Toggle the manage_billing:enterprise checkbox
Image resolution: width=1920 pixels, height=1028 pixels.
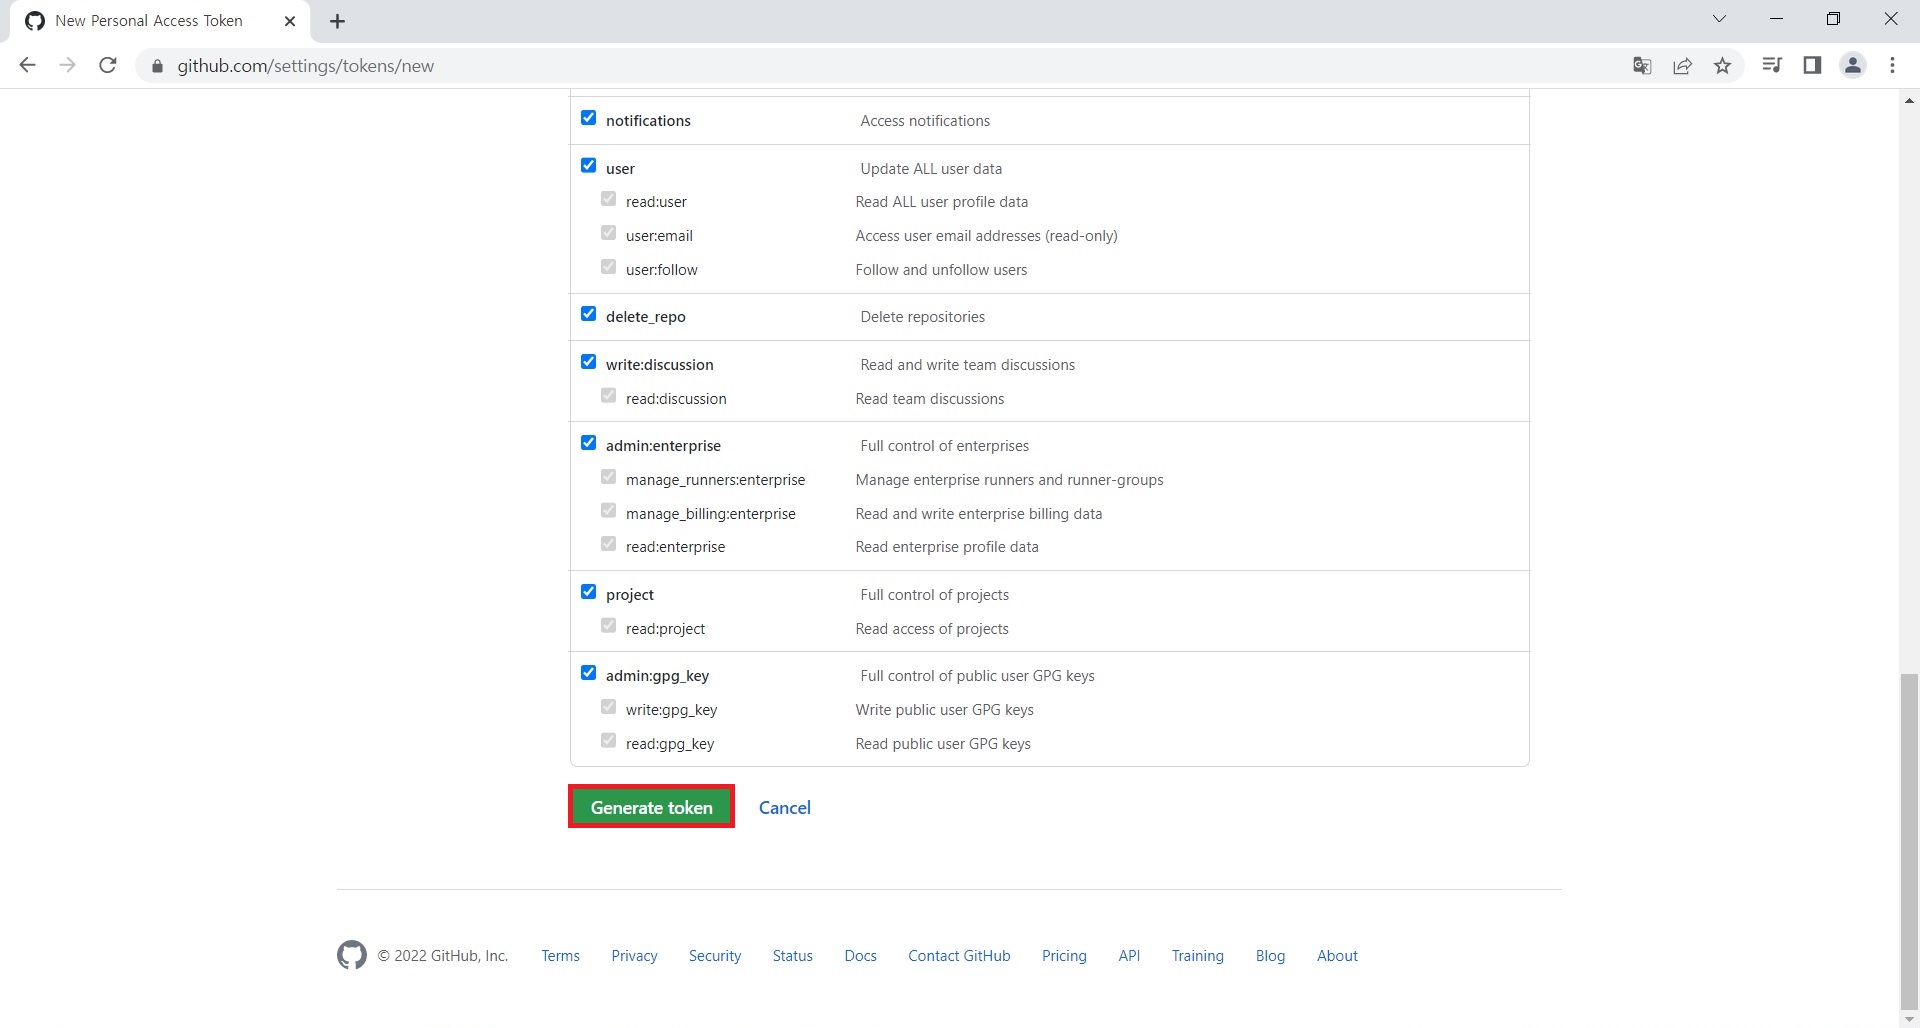point(609,511)
